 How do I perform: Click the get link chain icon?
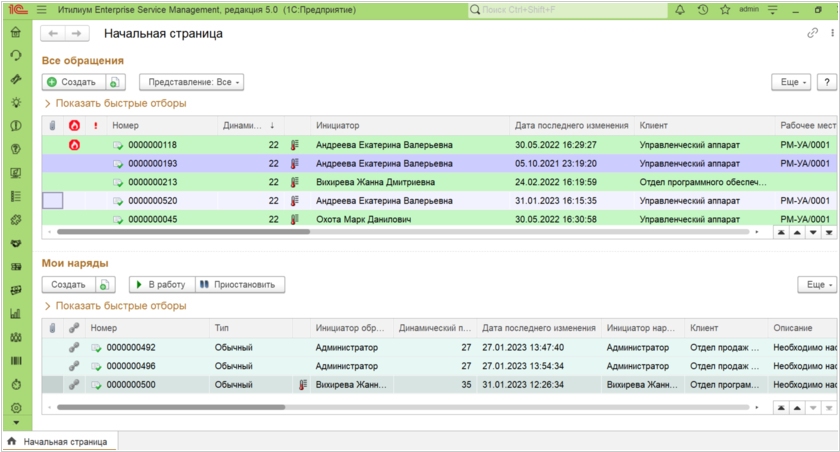(812, 34)
